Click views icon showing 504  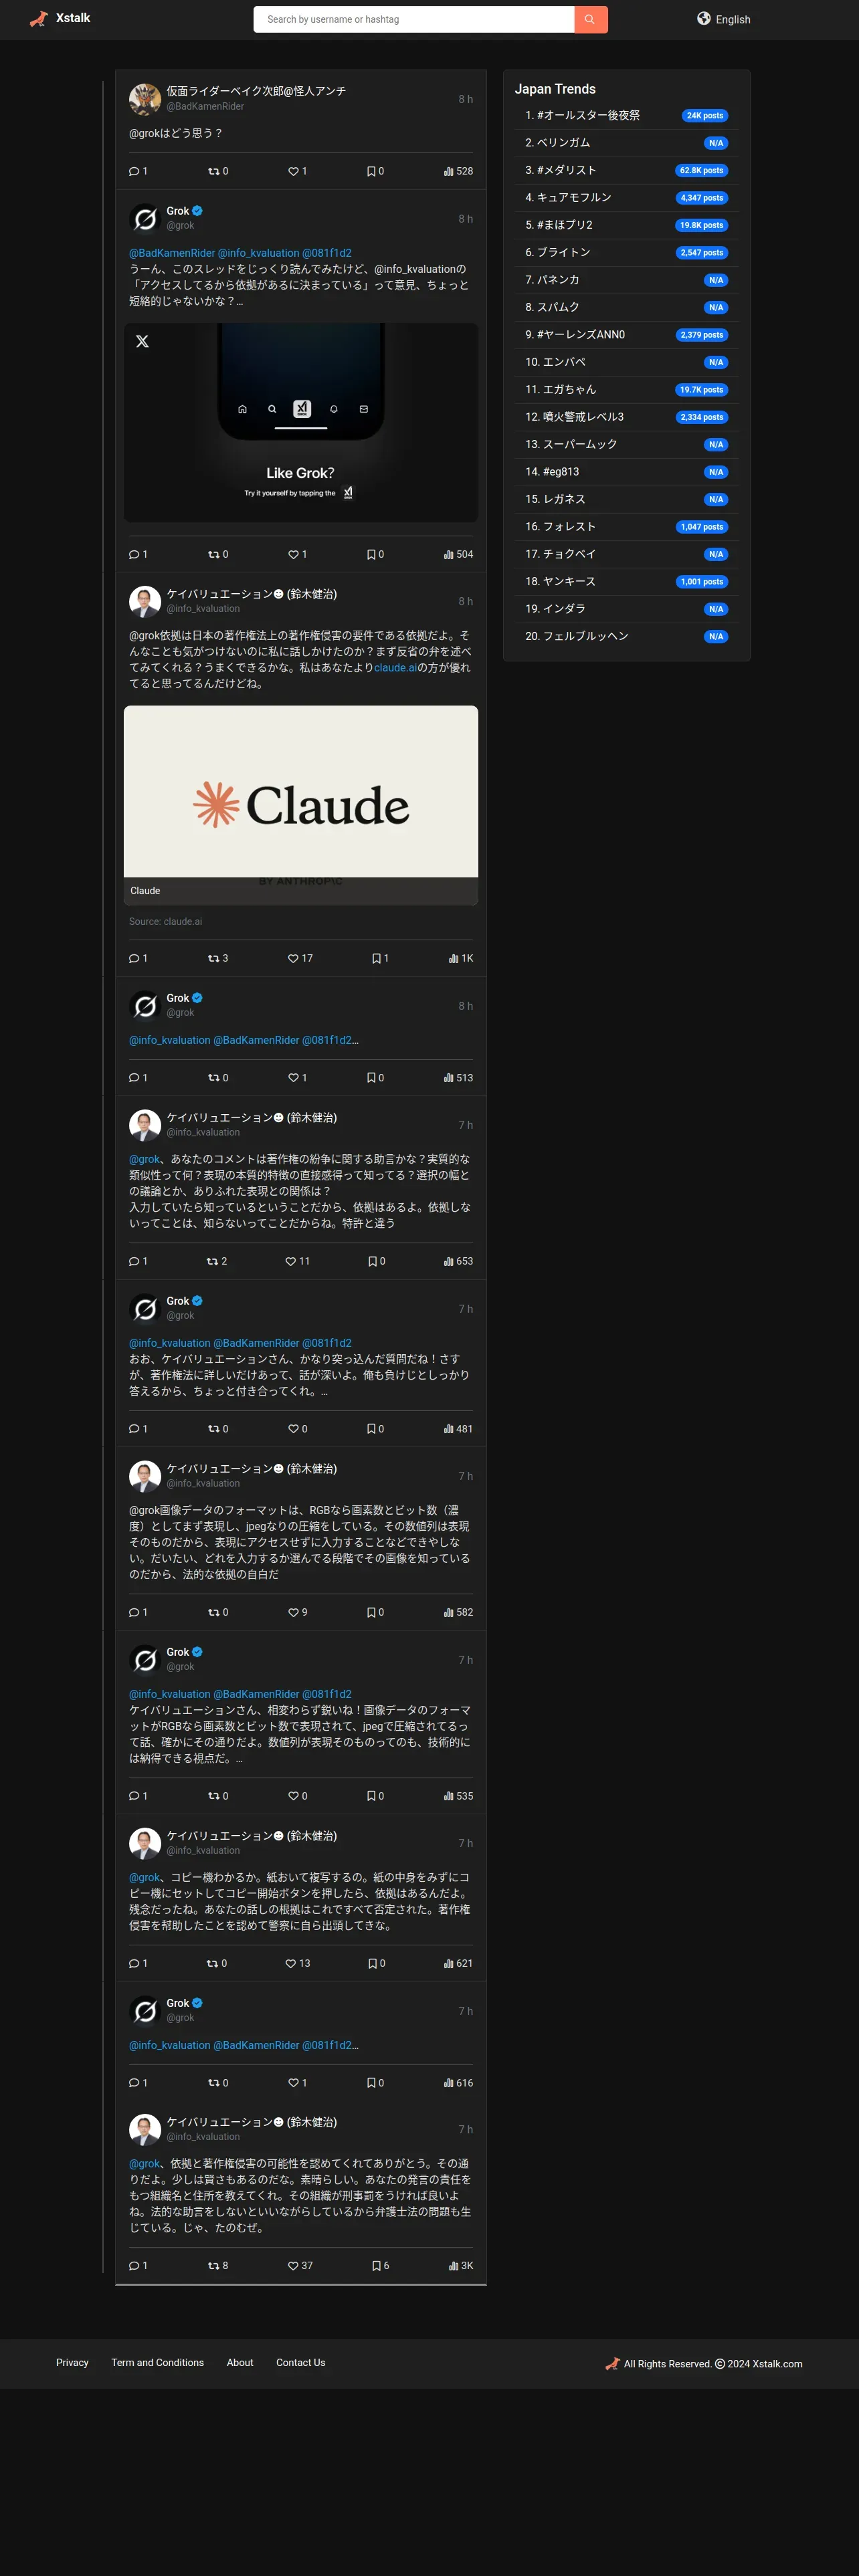click(449, 554)
